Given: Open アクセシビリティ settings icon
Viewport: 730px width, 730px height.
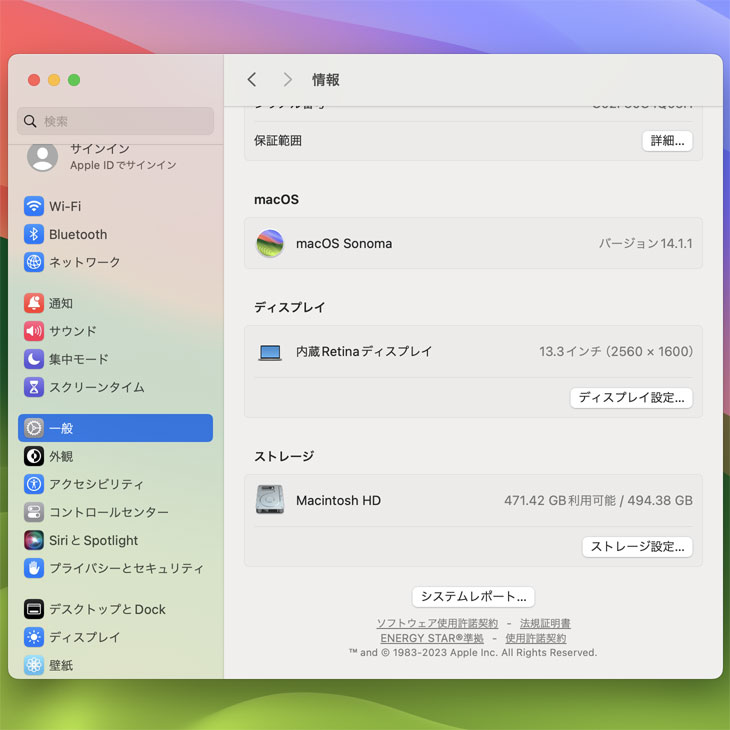Looking at the screenshot, I should [34, 484].
